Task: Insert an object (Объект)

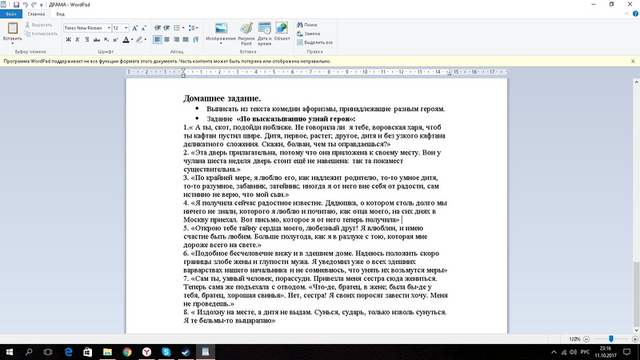Action: tap(282, 31)
